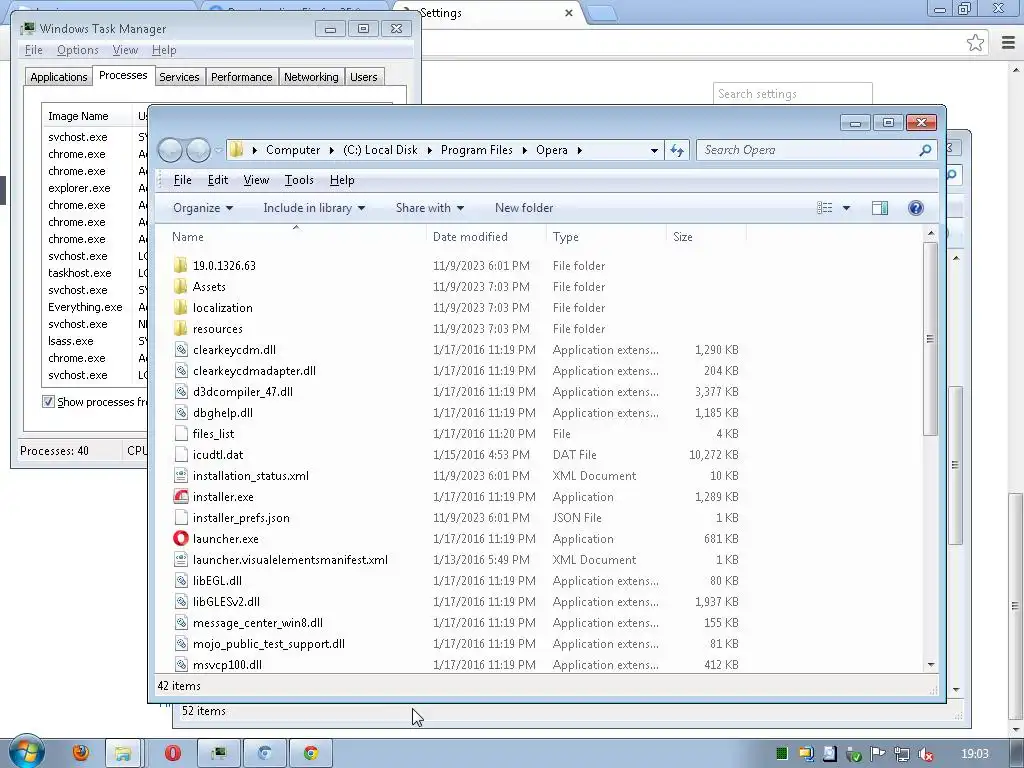Expand breadcrumb arrow after Computer
1024x768 pixels.
[332, 150]
